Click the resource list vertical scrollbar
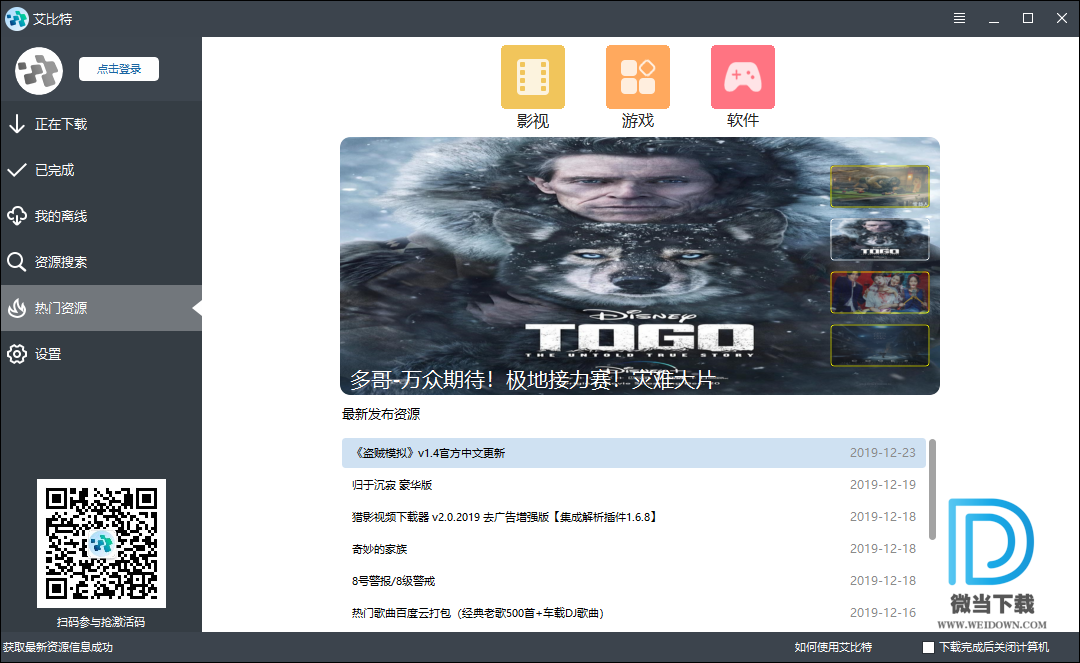Image resolution: width=1080 pixels, height=663 pixels. (x=932, y=490)
